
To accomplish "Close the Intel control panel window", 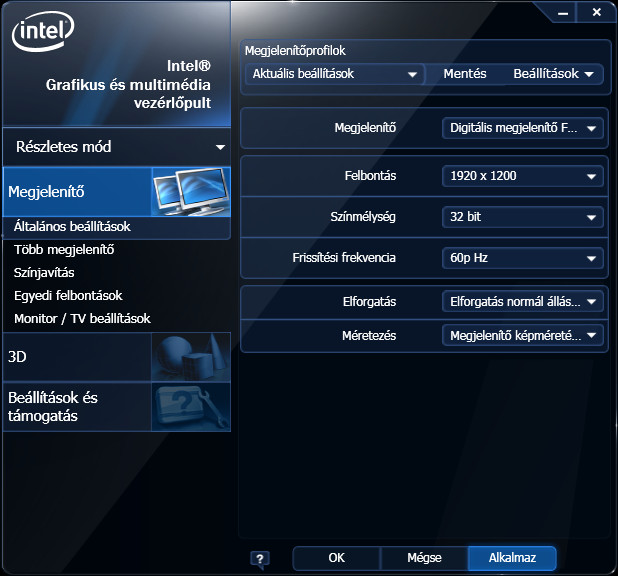I will click(596, 13).
